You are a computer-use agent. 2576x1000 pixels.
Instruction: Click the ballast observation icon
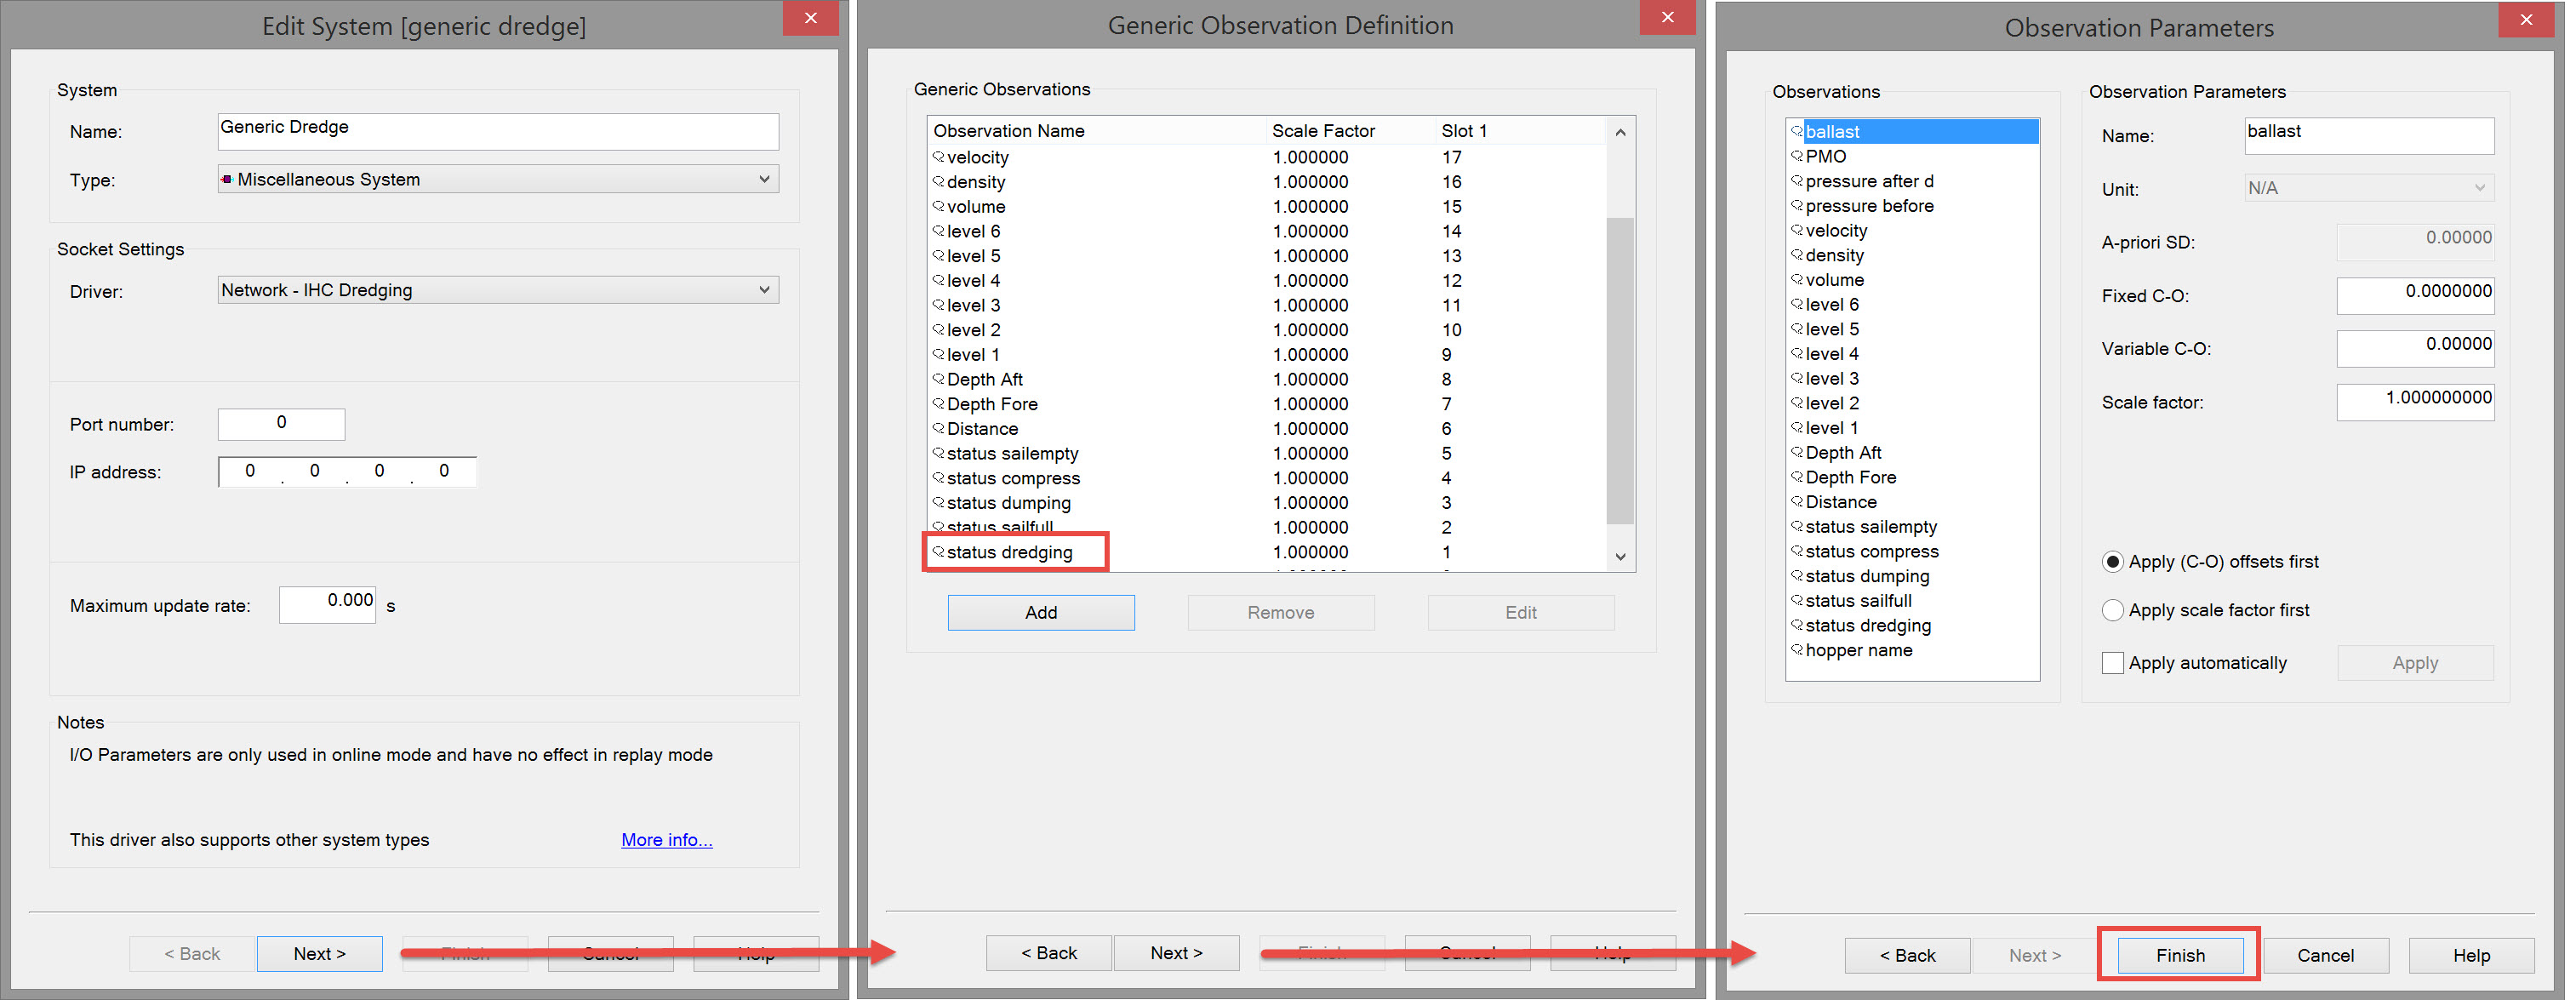[x=1797, y=131]
